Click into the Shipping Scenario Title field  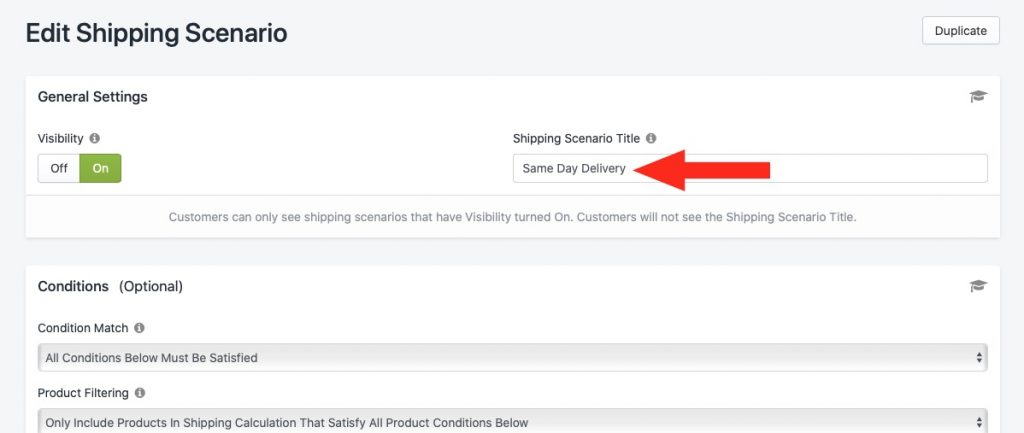[750, 168]
